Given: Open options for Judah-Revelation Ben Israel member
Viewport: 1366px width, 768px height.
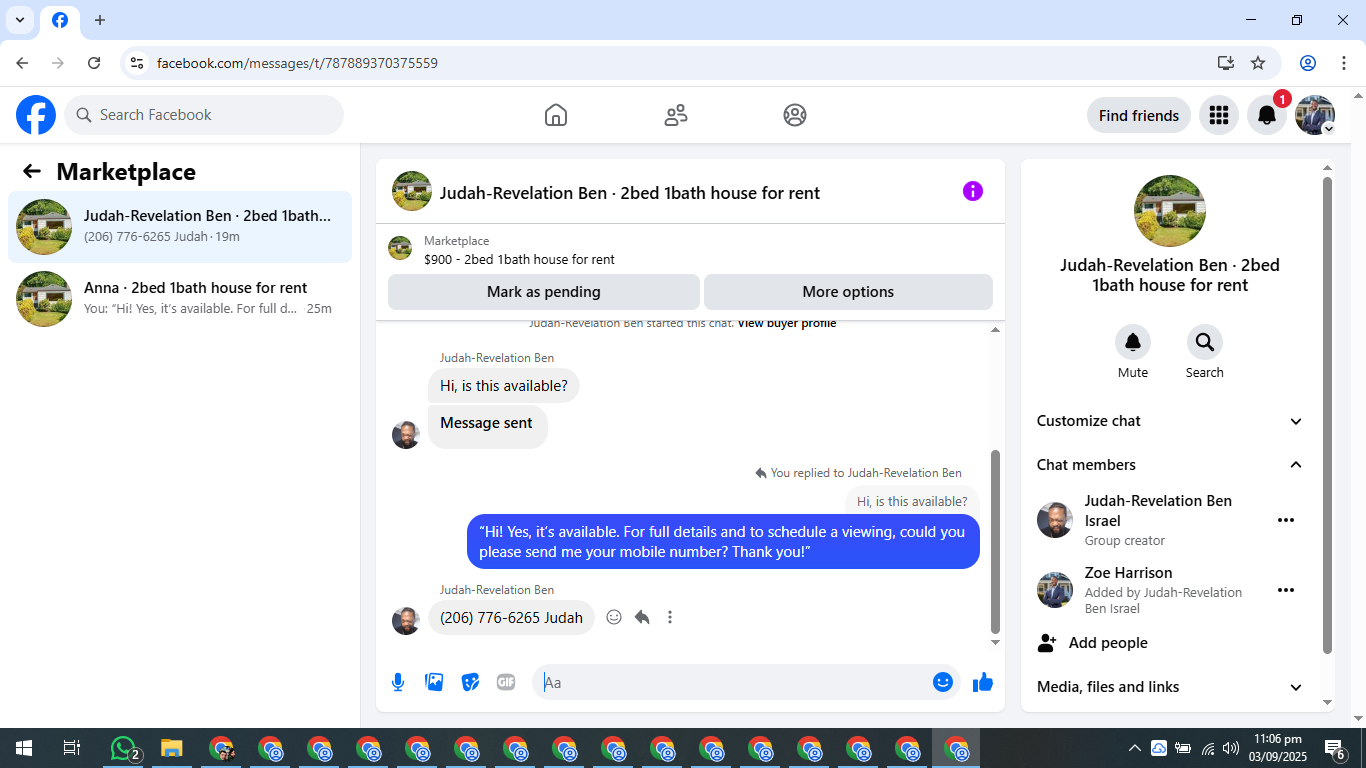Looking at the screenshot, I should (x=1286, y=520).
